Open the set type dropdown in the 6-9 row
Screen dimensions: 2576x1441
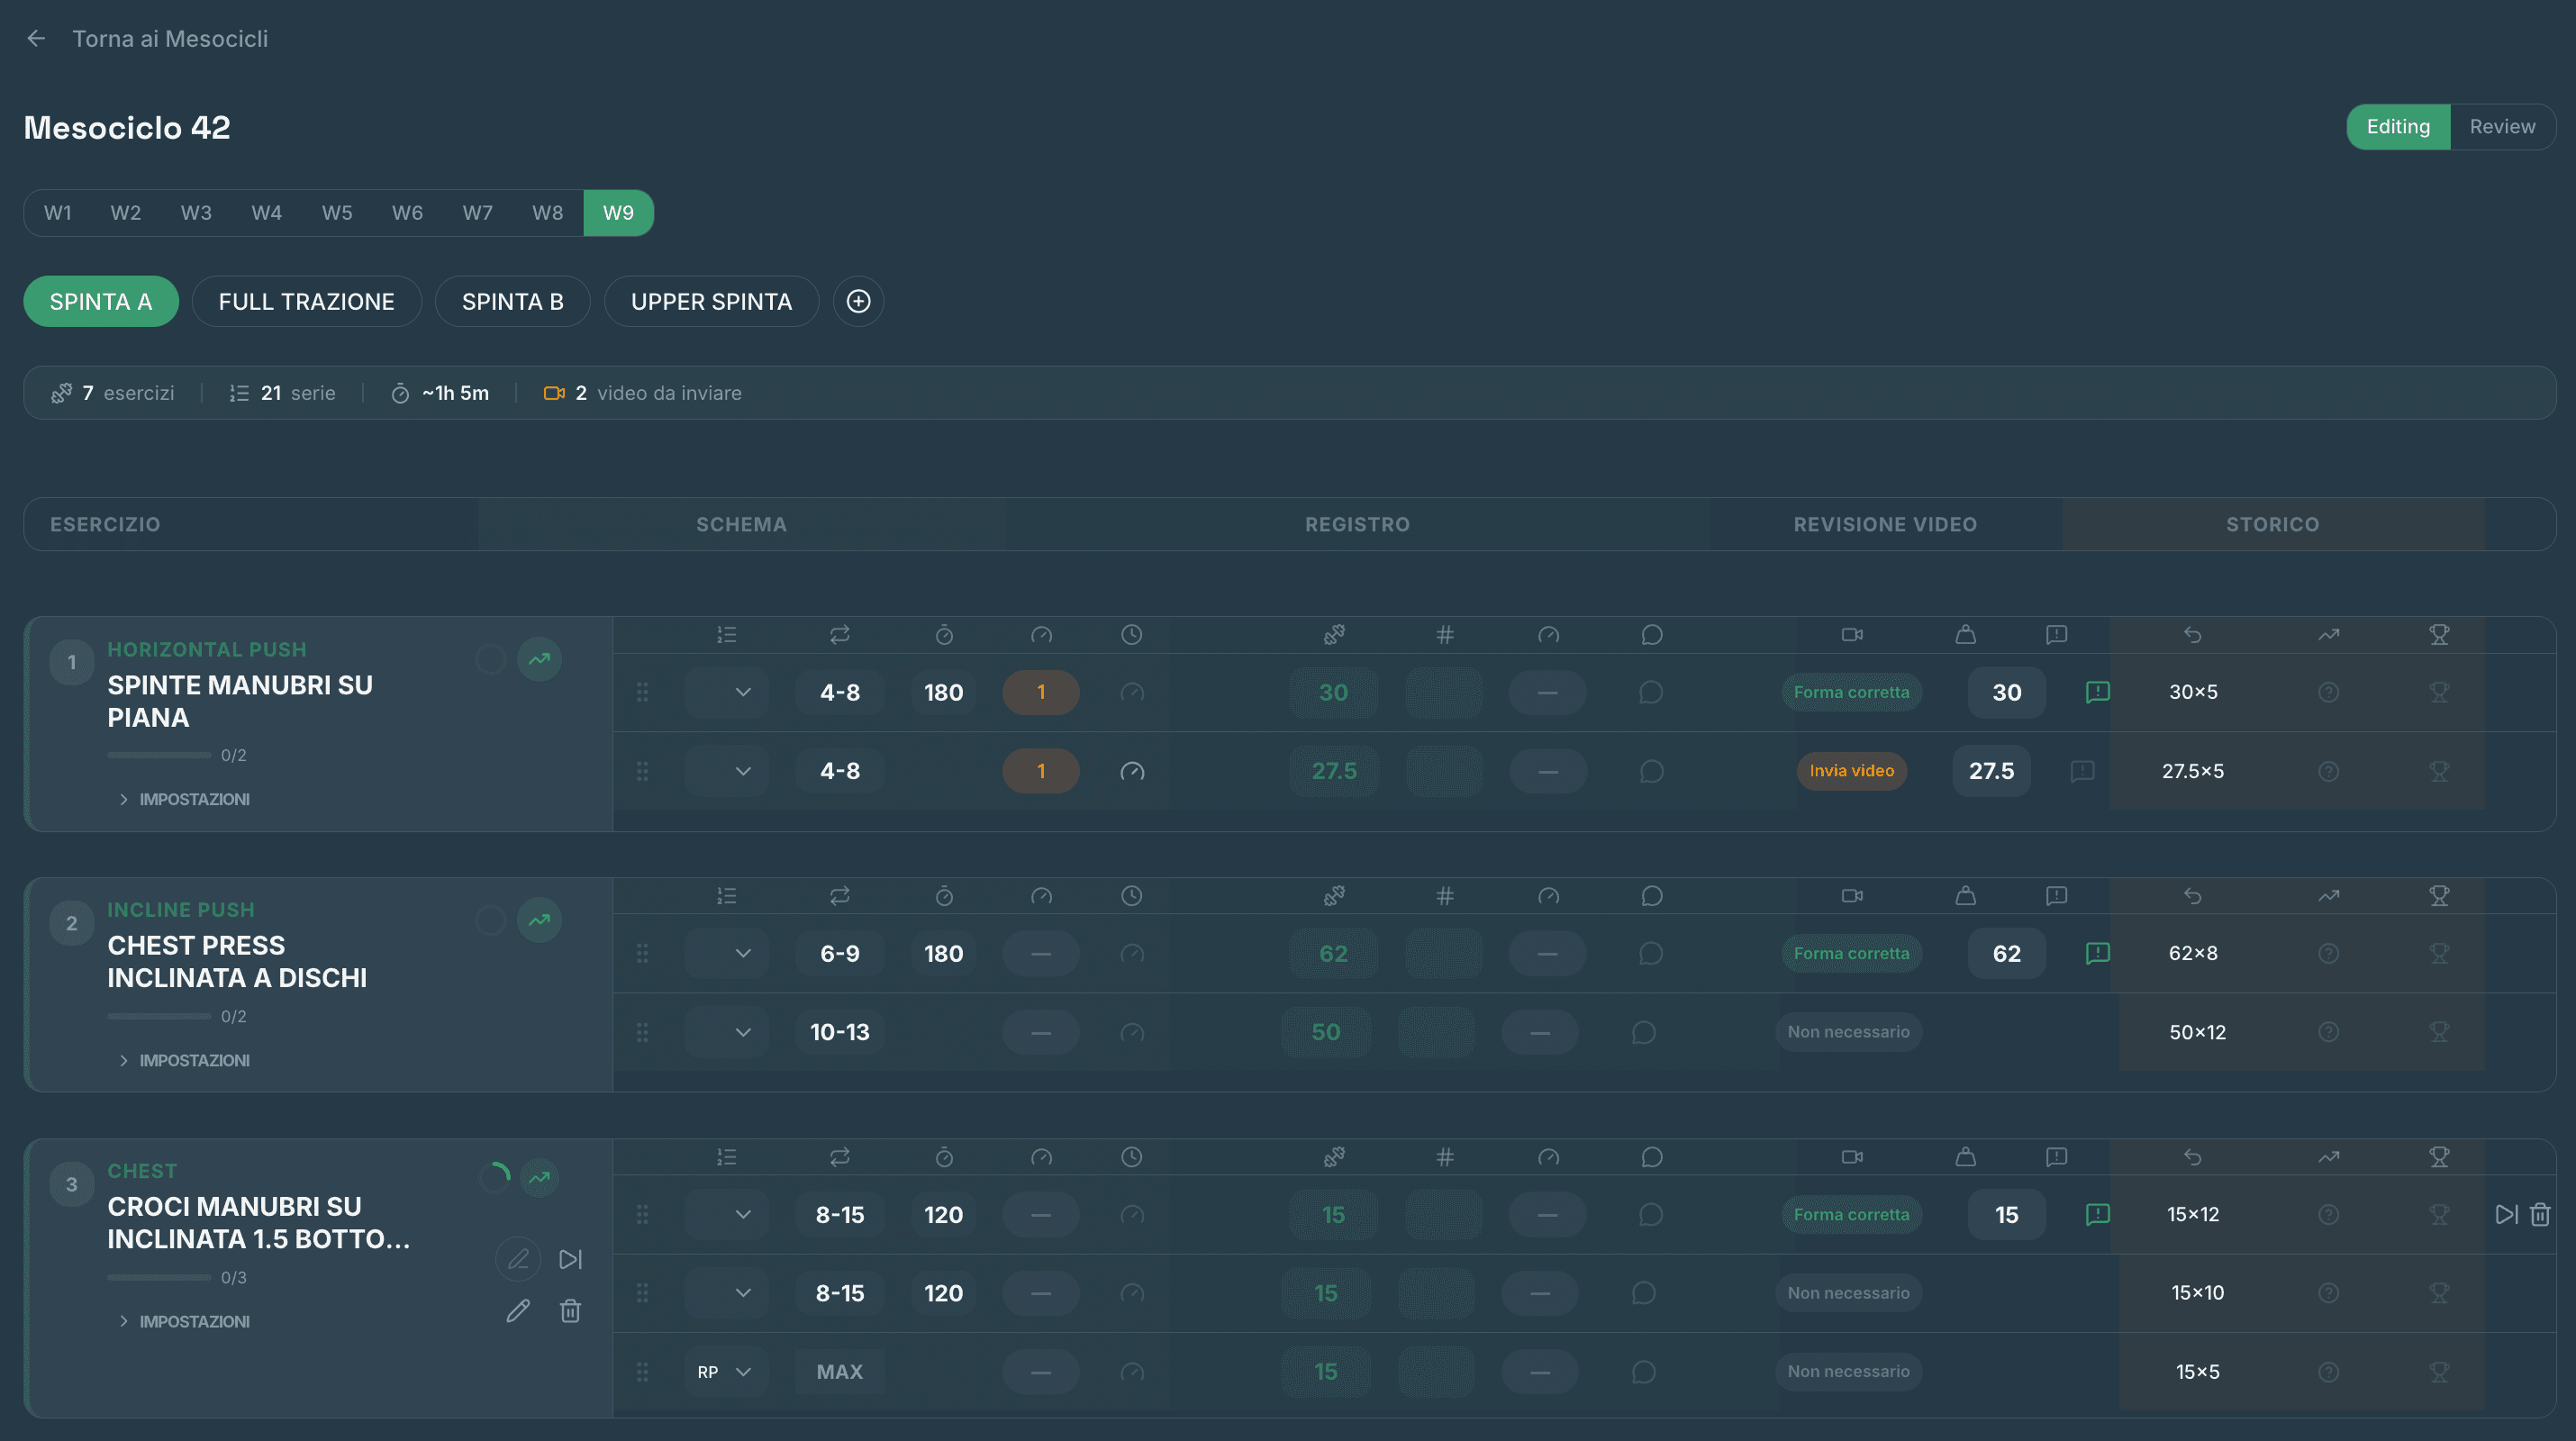point(726,953)
